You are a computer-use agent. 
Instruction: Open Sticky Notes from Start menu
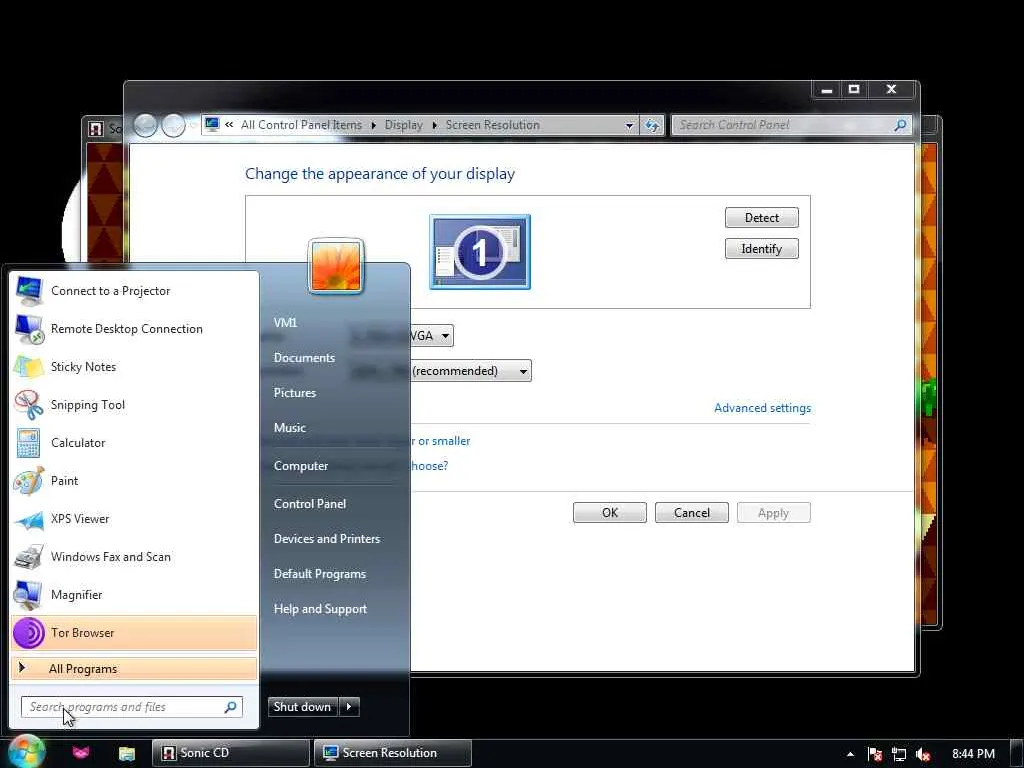coord(134,366)
